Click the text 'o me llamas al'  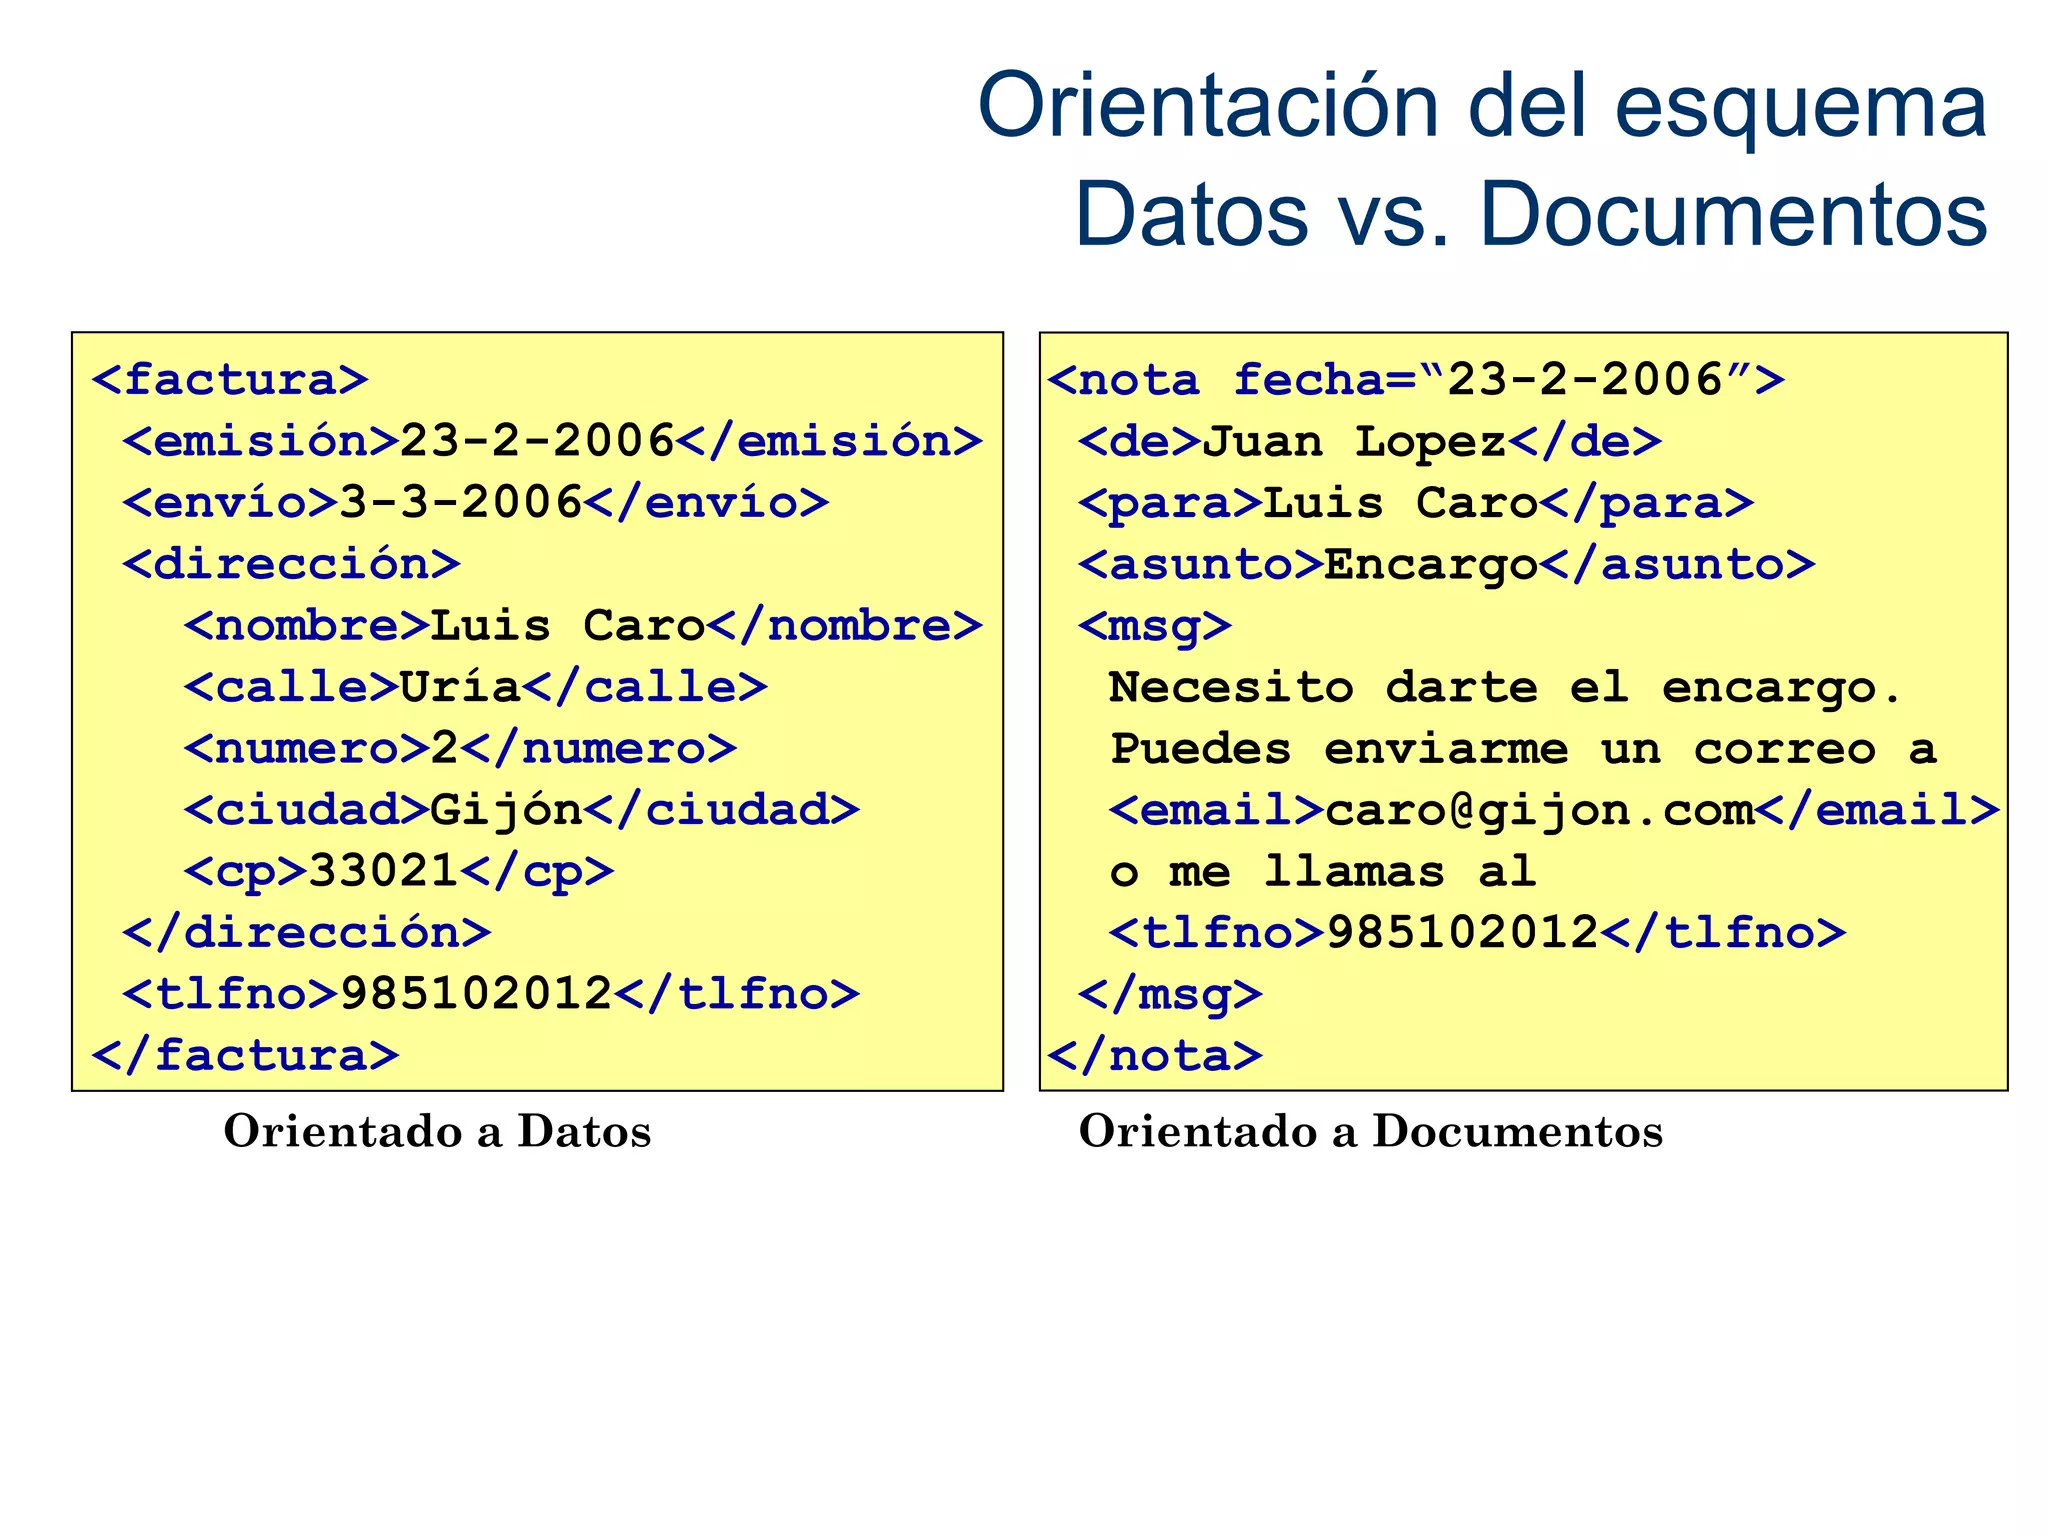(1323, 871)
